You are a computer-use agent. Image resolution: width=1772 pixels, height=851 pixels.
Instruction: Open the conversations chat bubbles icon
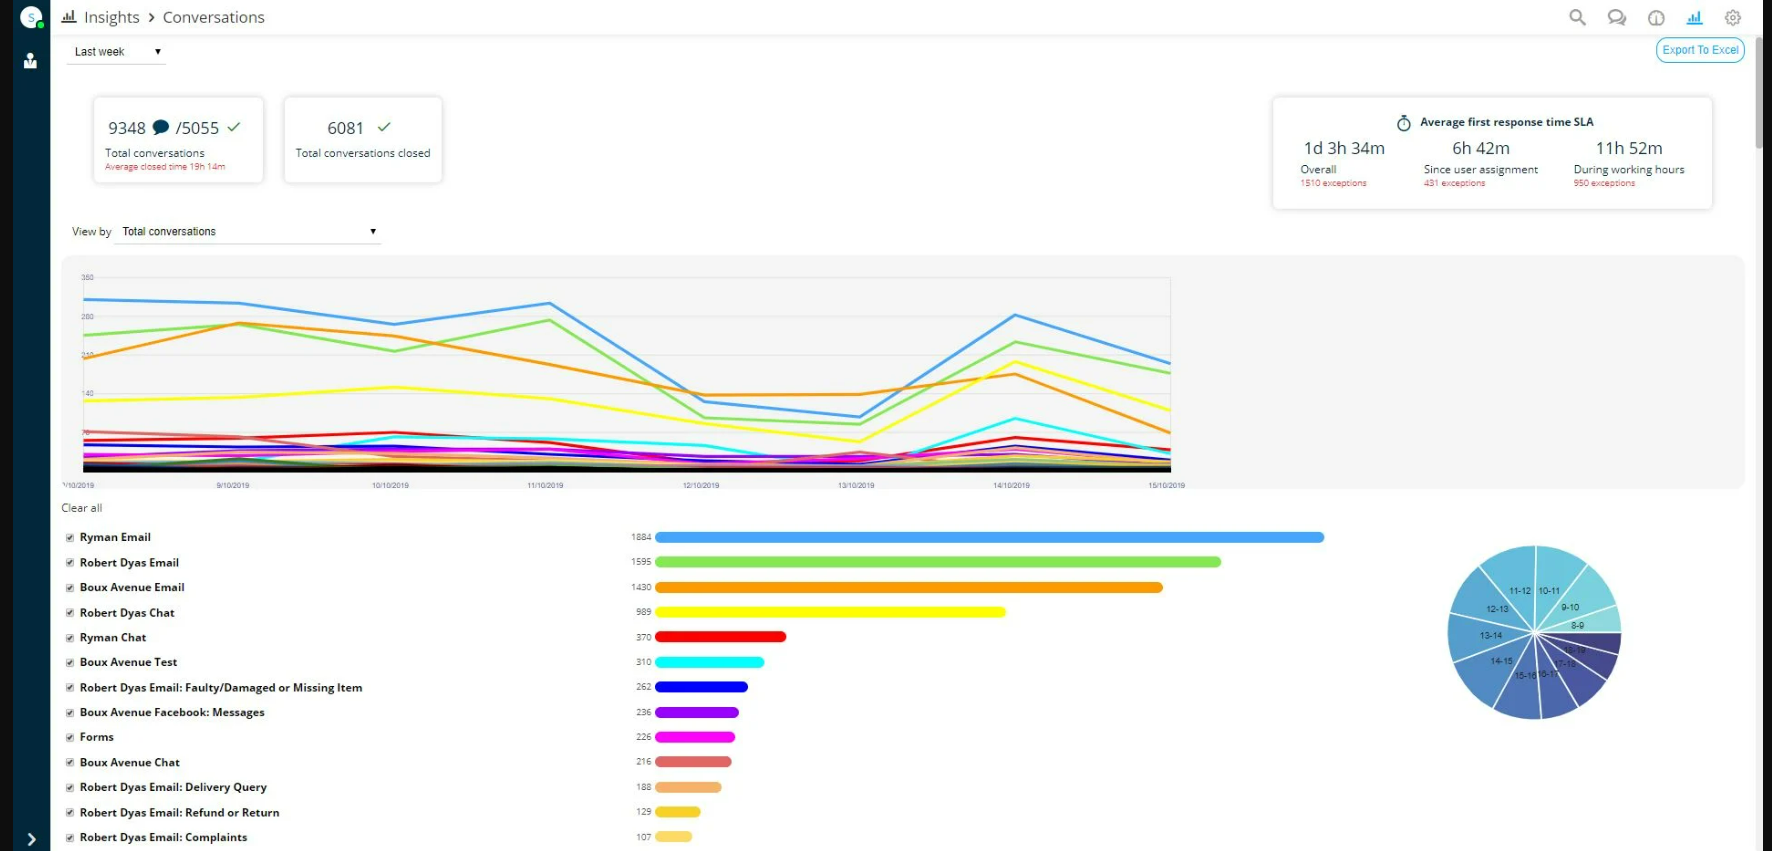tap(1616, 17)
